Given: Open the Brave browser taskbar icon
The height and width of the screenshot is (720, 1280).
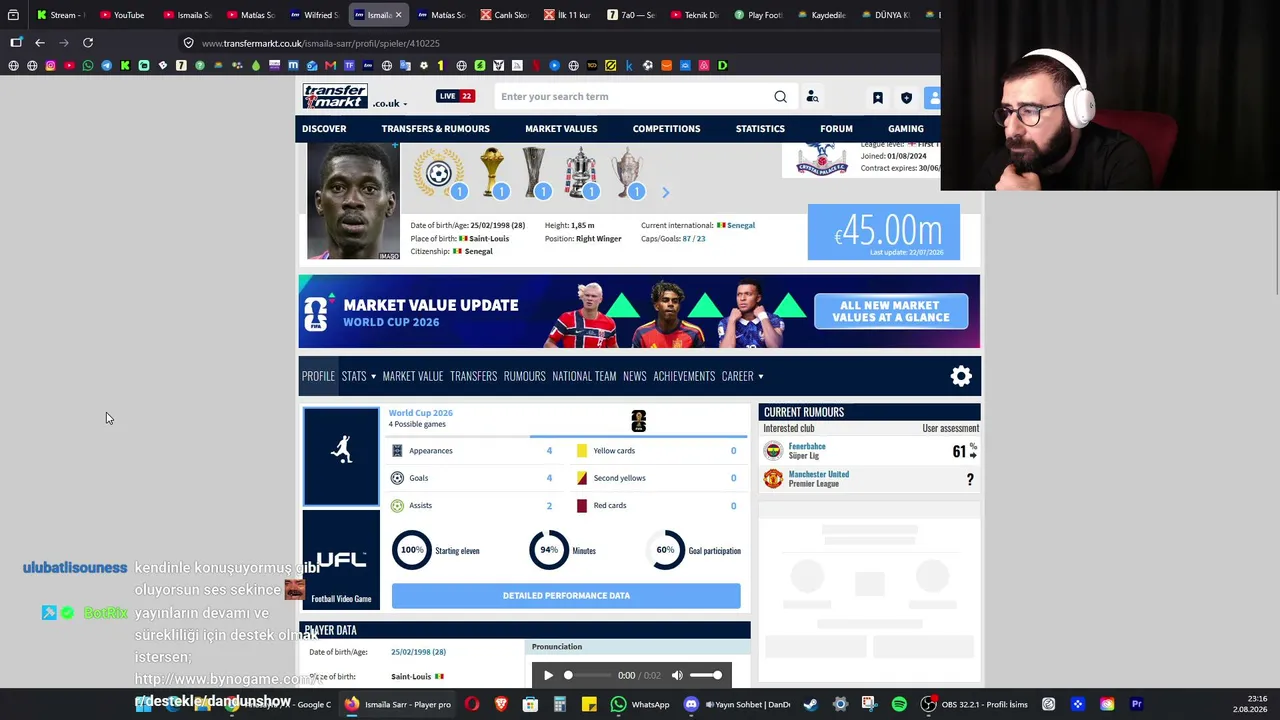Looking at the screenshot, I should point(501,704).
